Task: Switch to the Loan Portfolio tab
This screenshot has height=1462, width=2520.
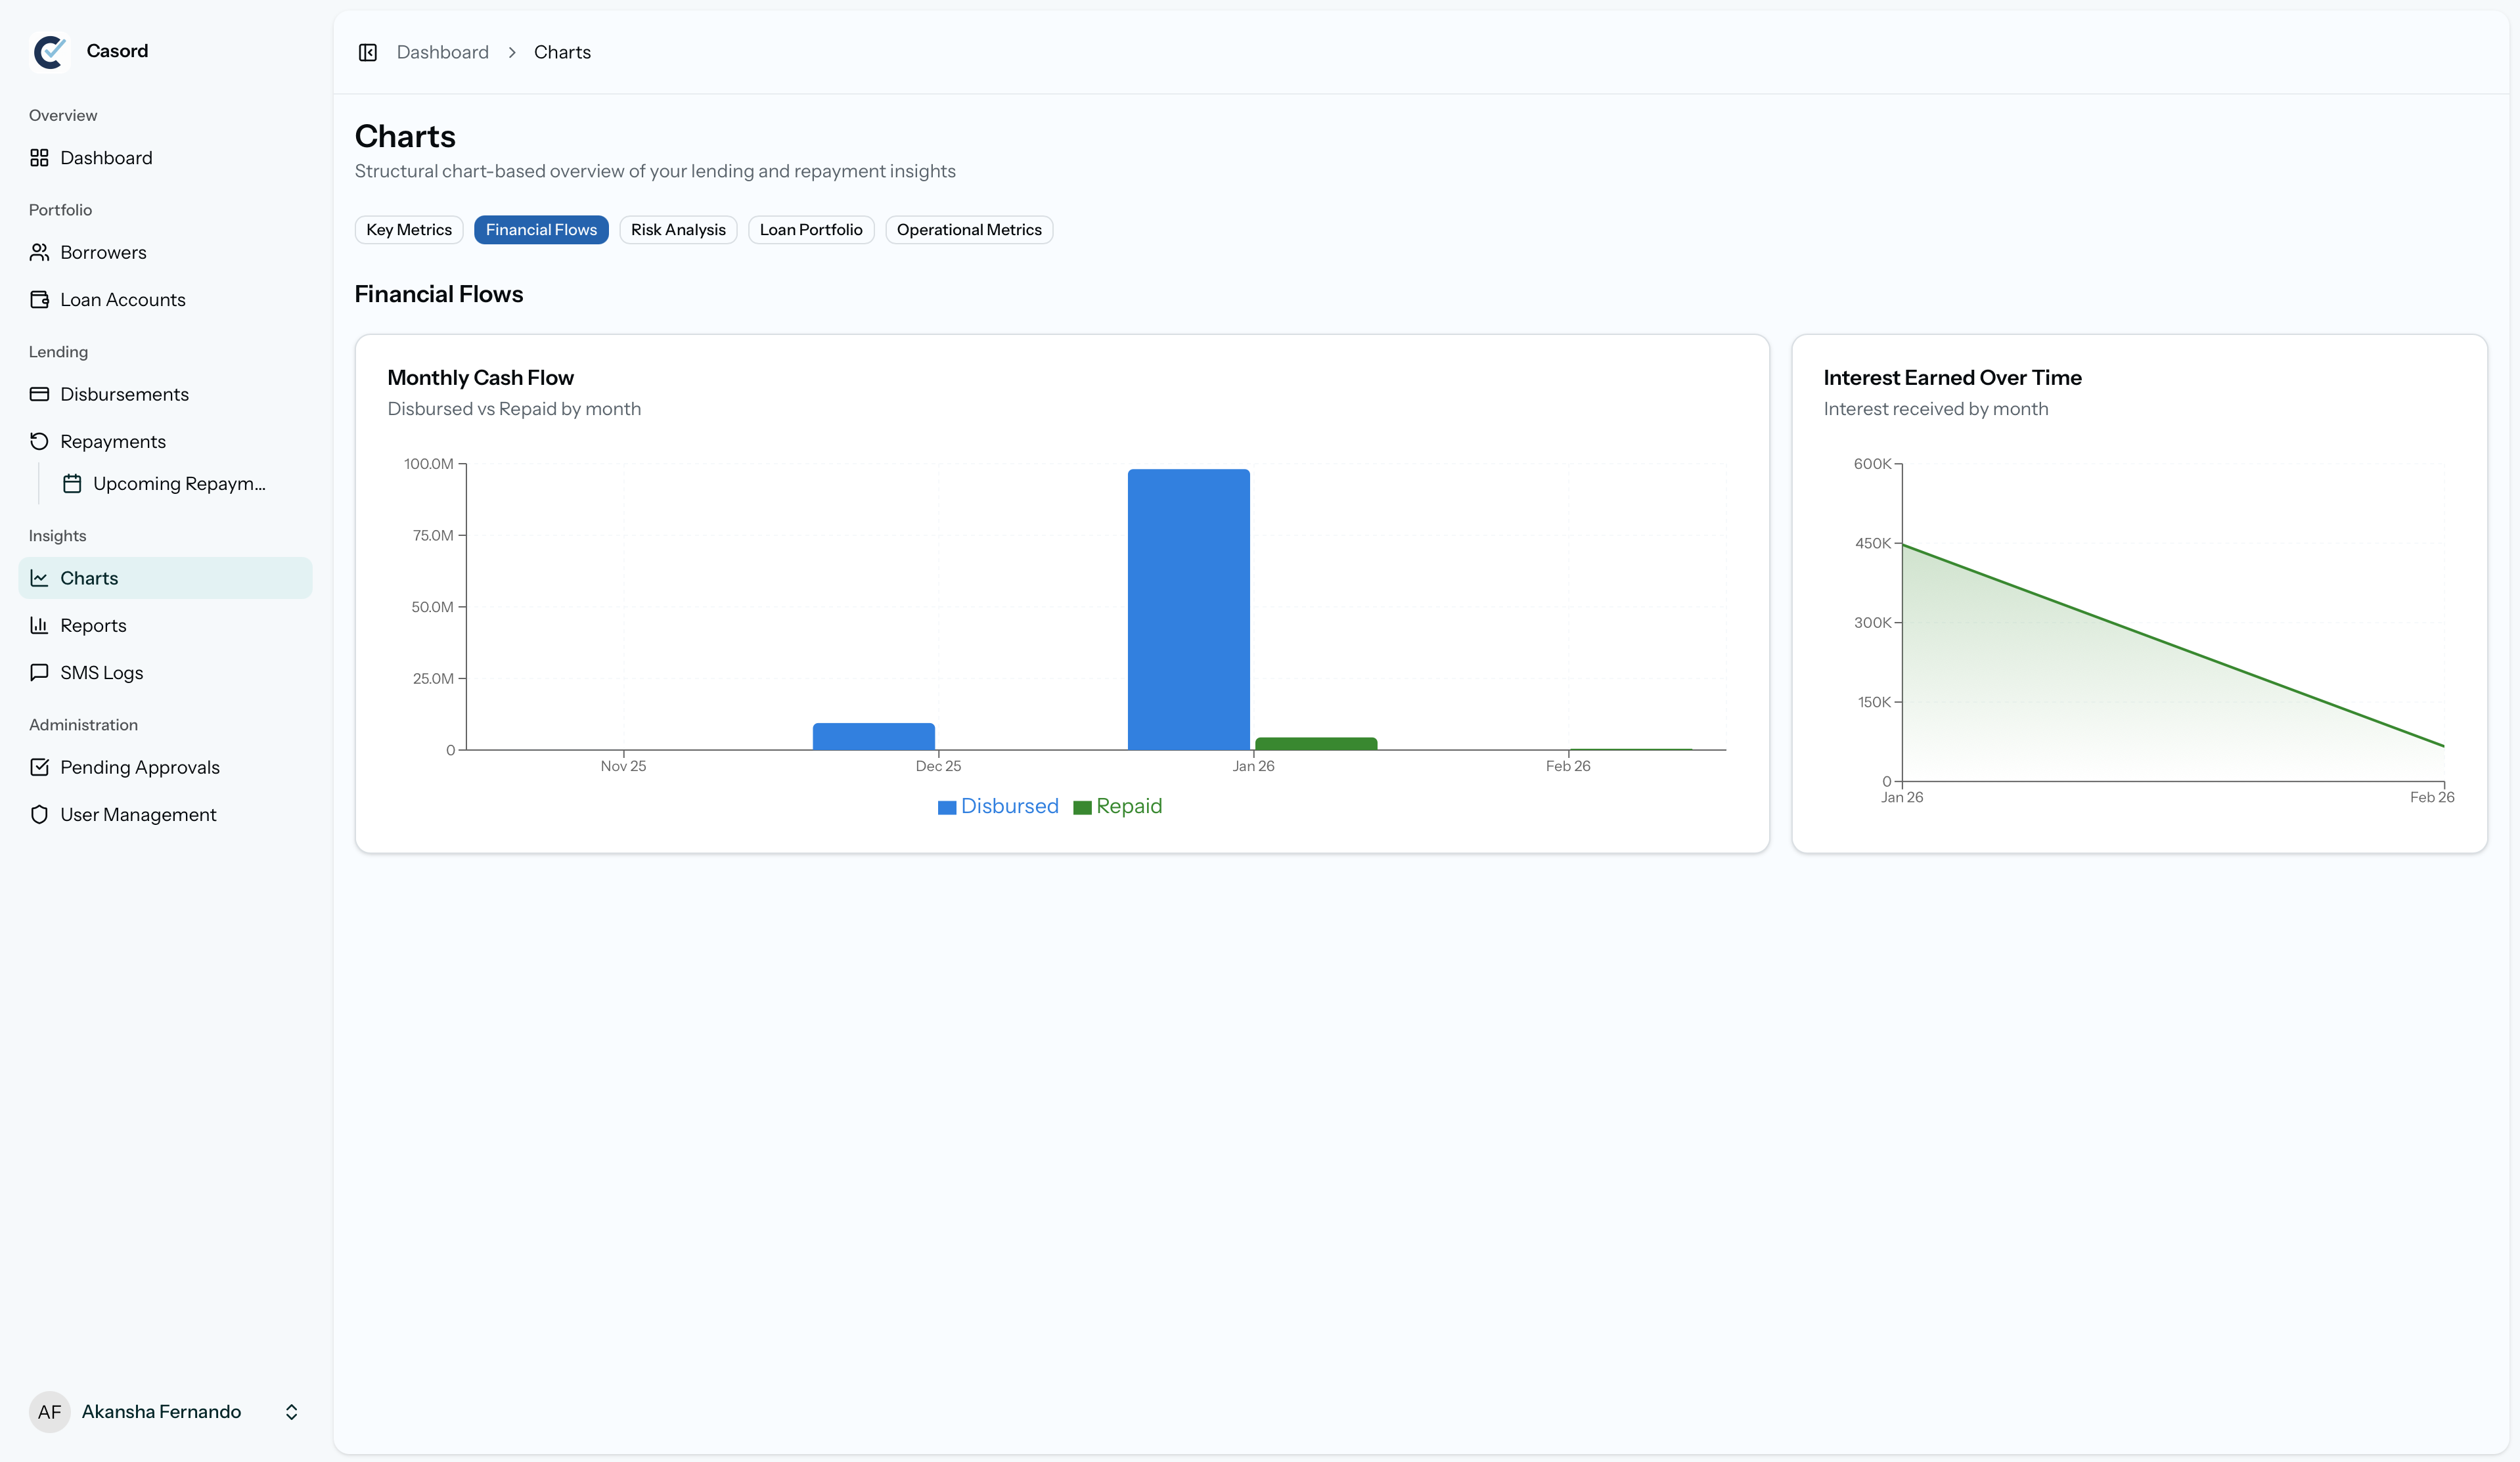Action: [810, 230]
